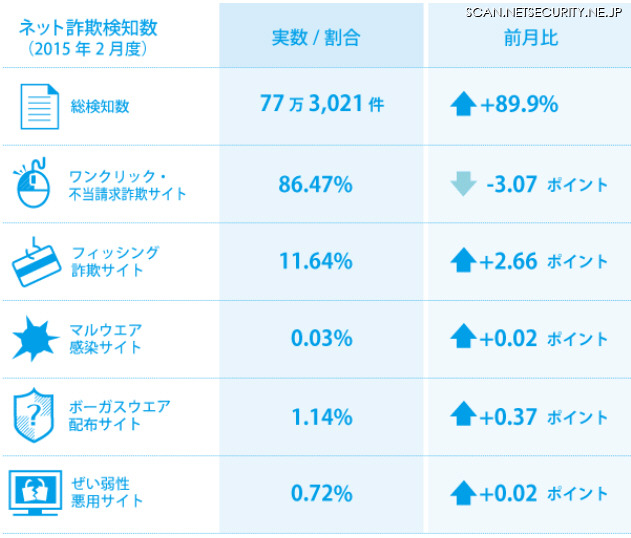Click the up arrow beside +0.37 ポイント
The width and height of the screenshot is (631, 538).
coord(463,415)
